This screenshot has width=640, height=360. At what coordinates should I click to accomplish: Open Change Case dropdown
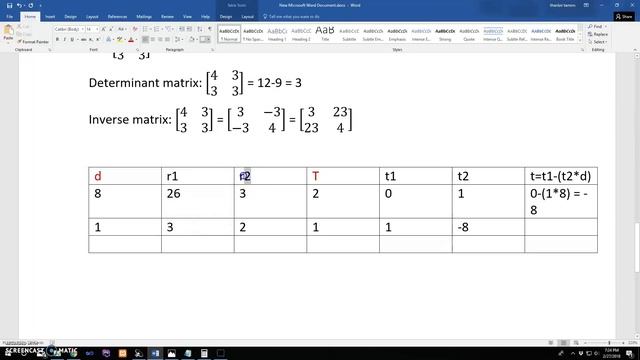point(121,29)
